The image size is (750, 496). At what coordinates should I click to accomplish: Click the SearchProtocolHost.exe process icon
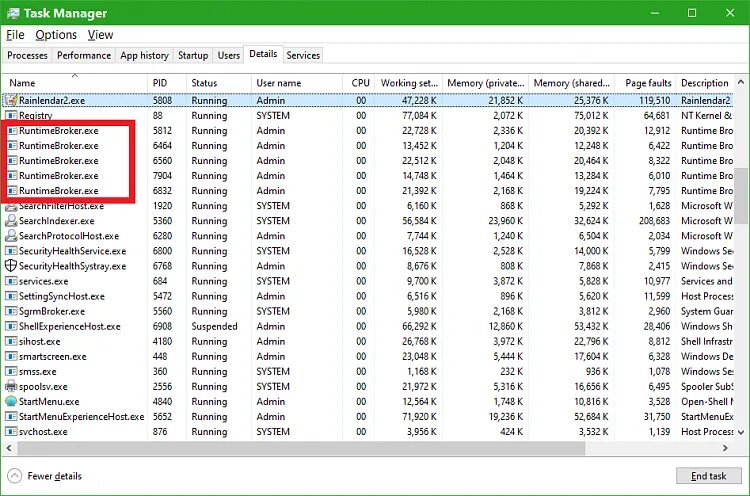click(11, 236)
